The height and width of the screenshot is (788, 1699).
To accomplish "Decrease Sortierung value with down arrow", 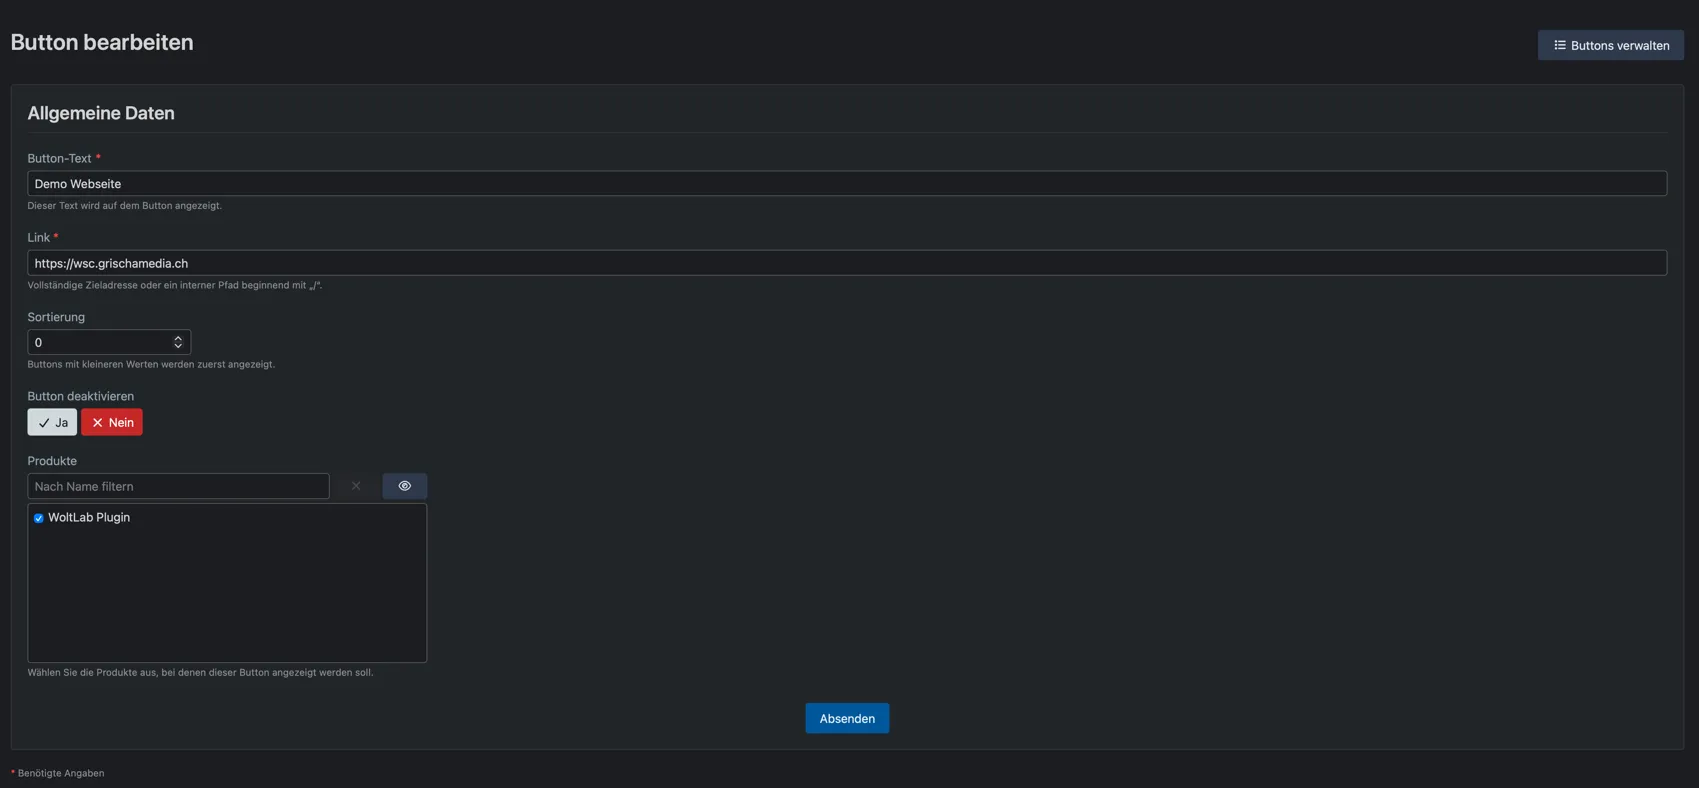I will [178, 346].
